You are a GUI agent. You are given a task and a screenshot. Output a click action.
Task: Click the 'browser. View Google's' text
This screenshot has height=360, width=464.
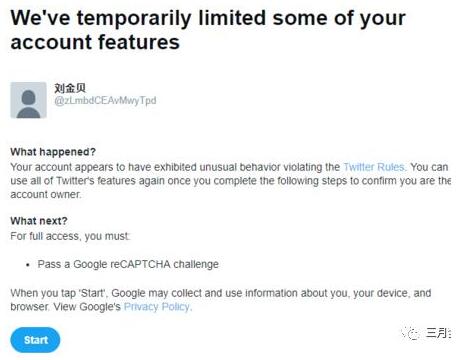click(65, 306)
